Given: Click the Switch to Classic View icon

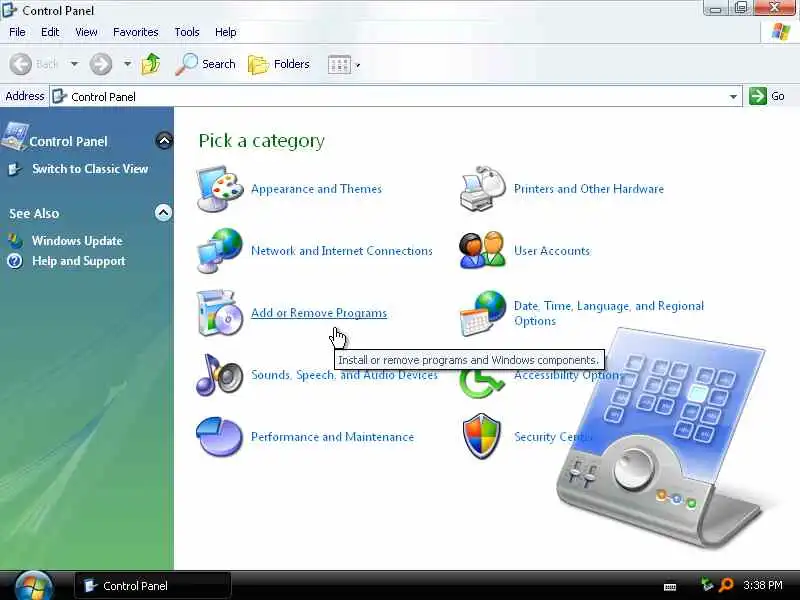Looking at the screenshot, I should point(15,169).
